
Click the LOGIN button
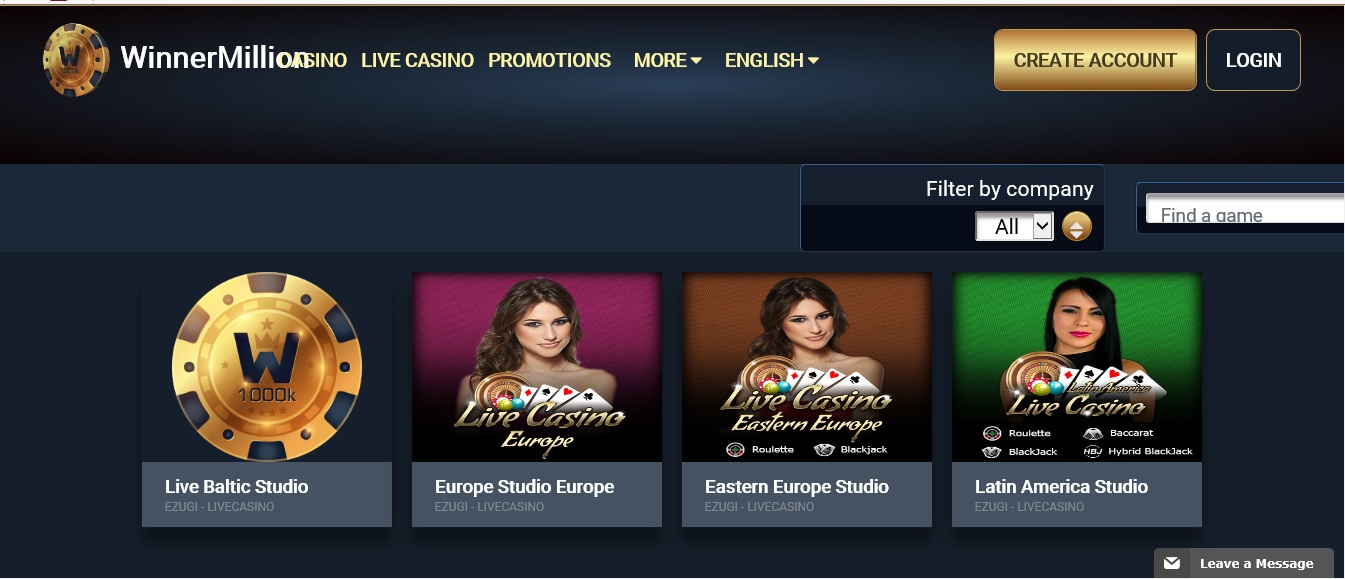(x=1253, y=60)
